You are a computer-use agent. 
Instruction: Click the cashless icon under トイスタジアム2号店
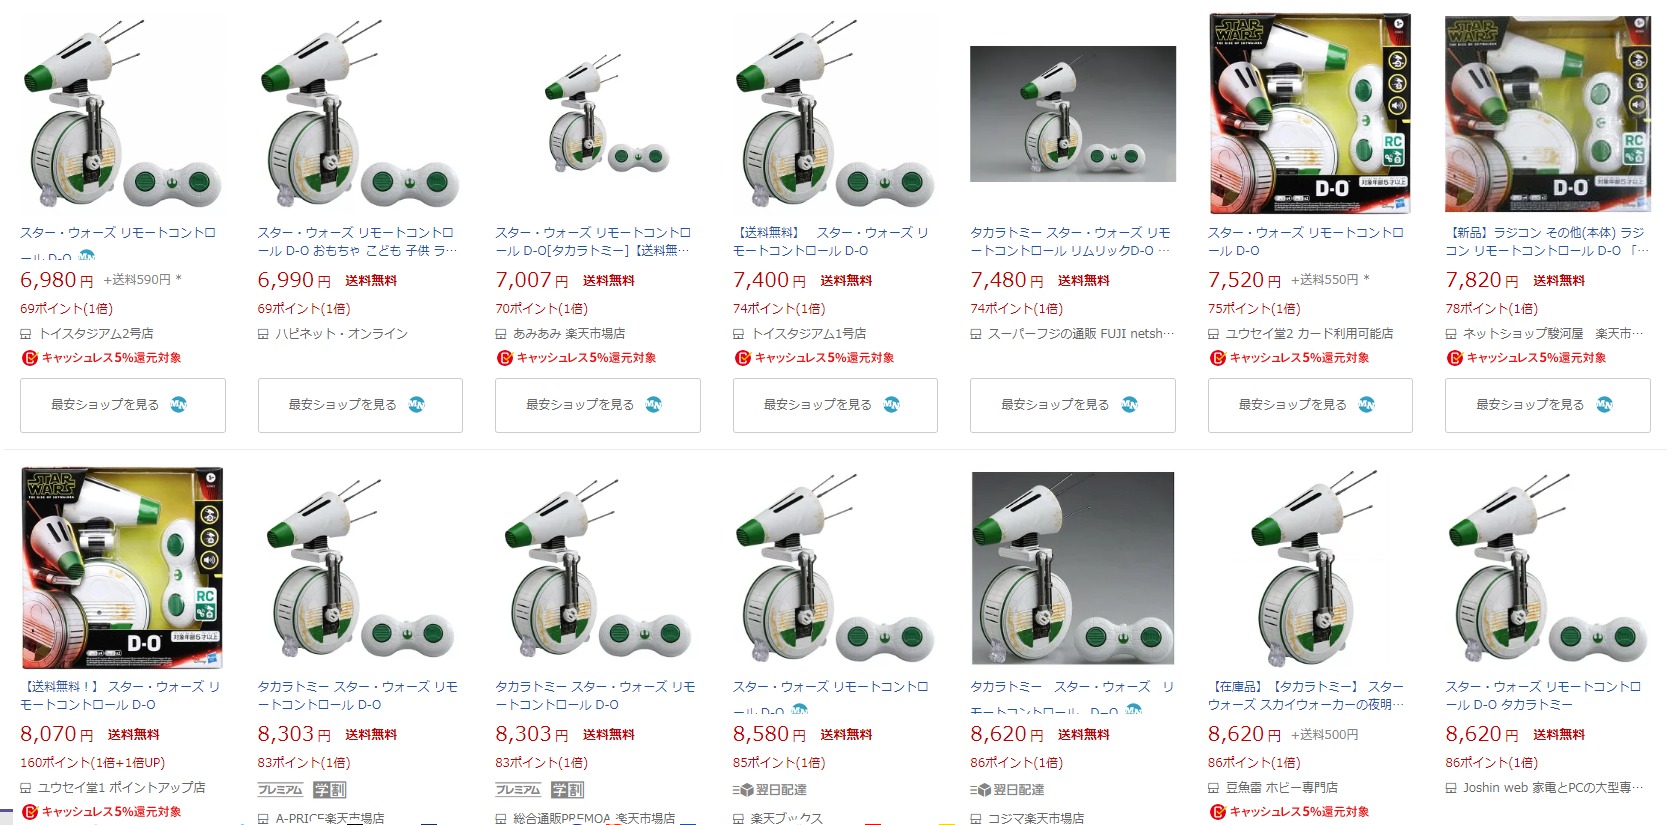29,358
